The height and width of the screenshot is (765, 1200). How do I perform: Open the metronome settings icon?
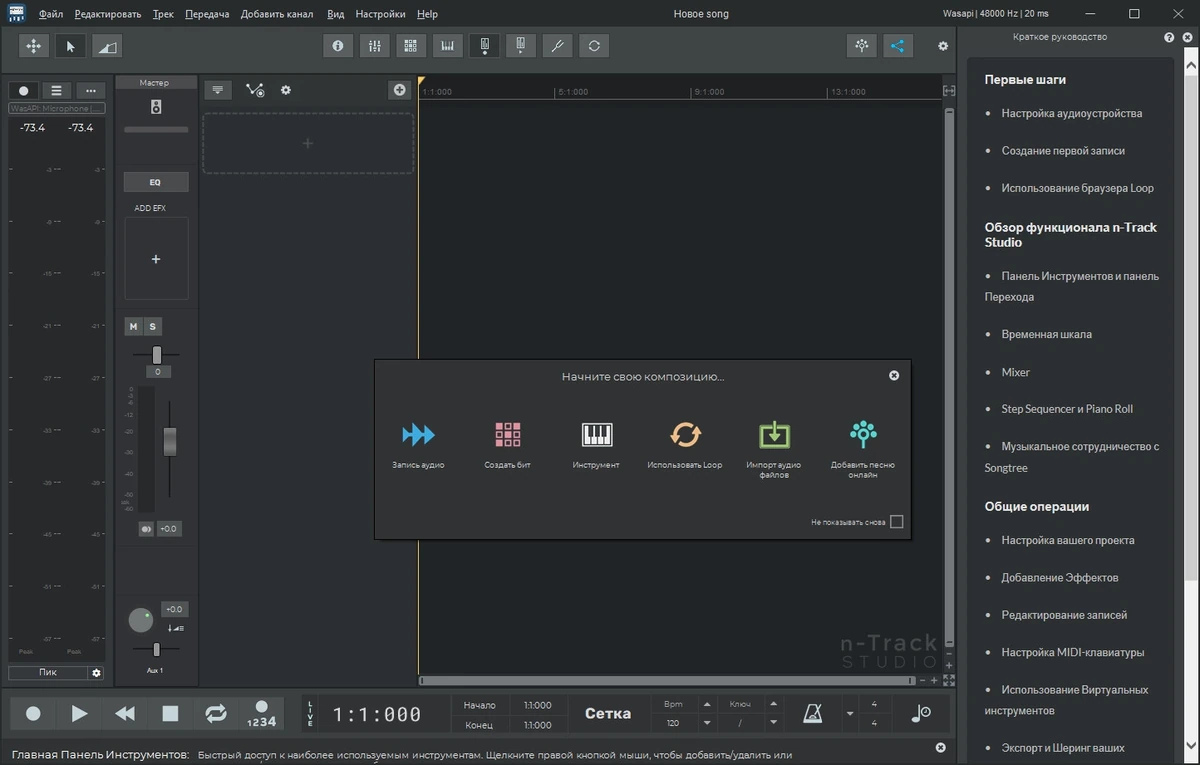coord(813,713)
